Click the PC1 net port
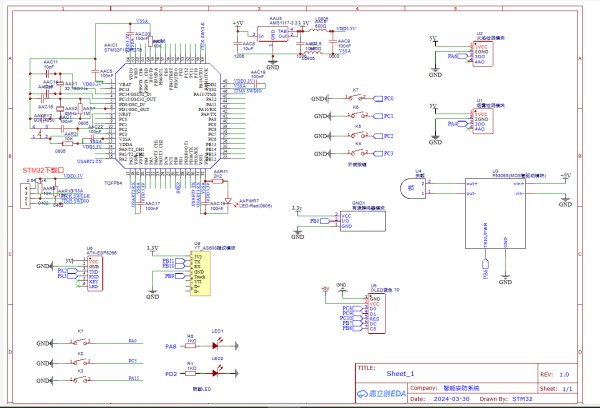600x408 pixels. tap(383, 116)
